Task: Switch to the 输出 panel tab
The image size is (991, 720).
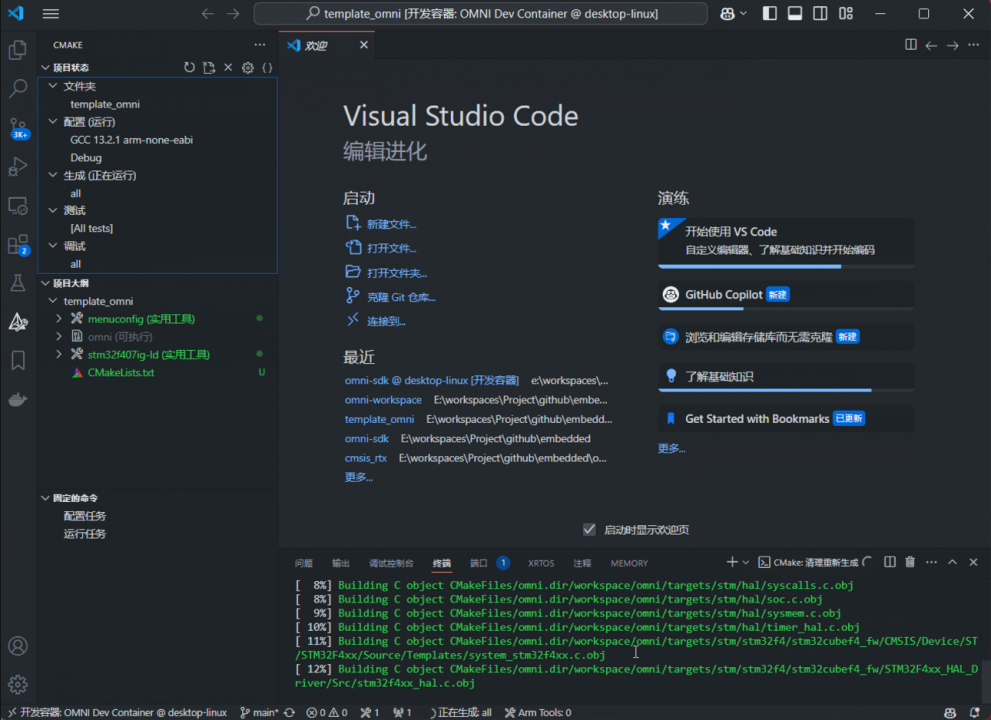Action: 341,563
